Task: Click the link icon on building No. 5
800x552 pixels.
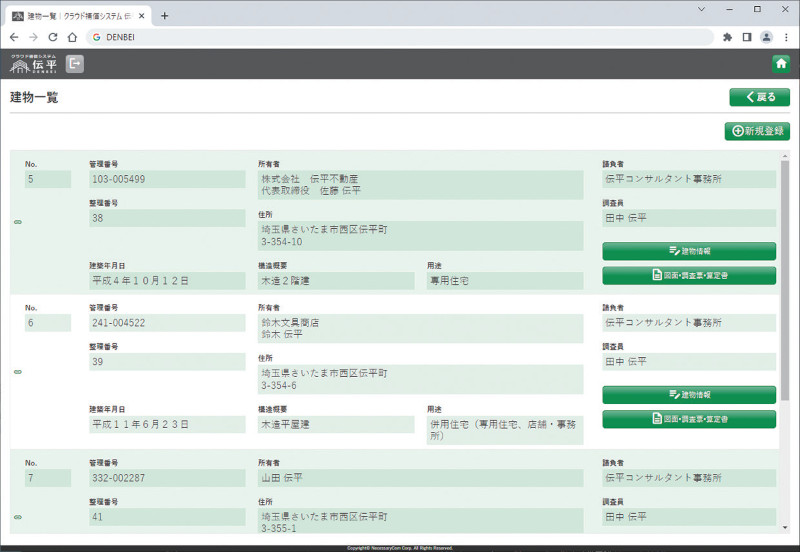Action: 18,222
